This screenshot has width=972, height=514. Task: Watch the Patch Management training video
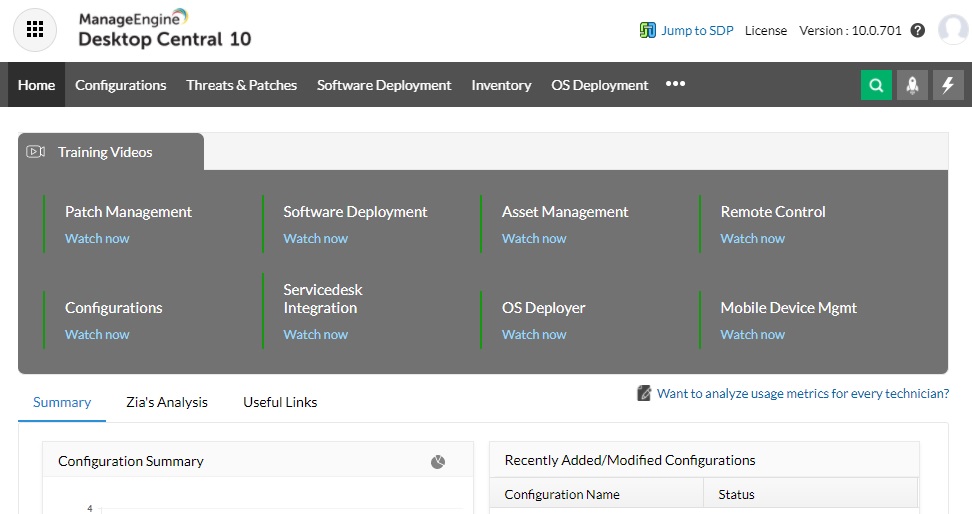coord(97,238)
